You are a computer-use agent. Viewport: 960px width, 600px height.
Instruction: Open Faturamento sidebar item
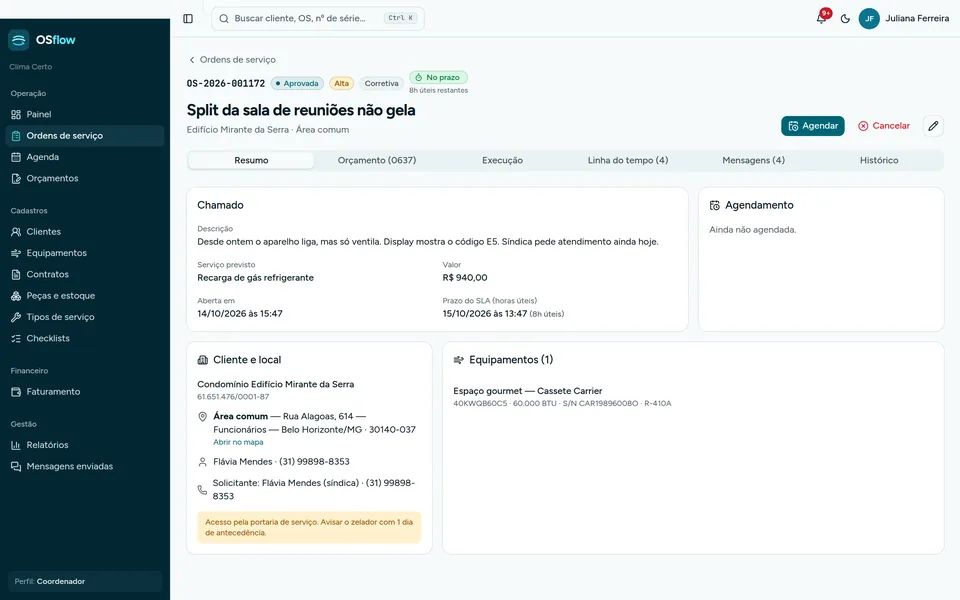[x=84, y=392]
